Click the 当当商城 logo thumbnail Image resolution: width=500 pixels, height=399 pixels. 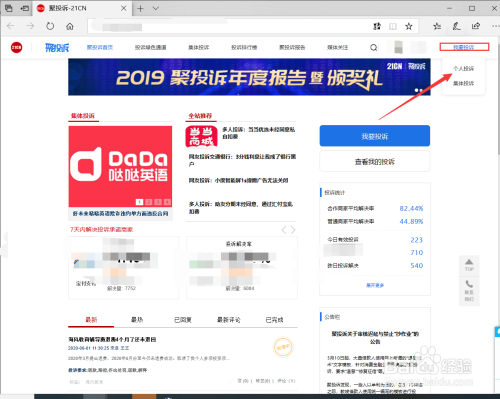tap(201, 136)
